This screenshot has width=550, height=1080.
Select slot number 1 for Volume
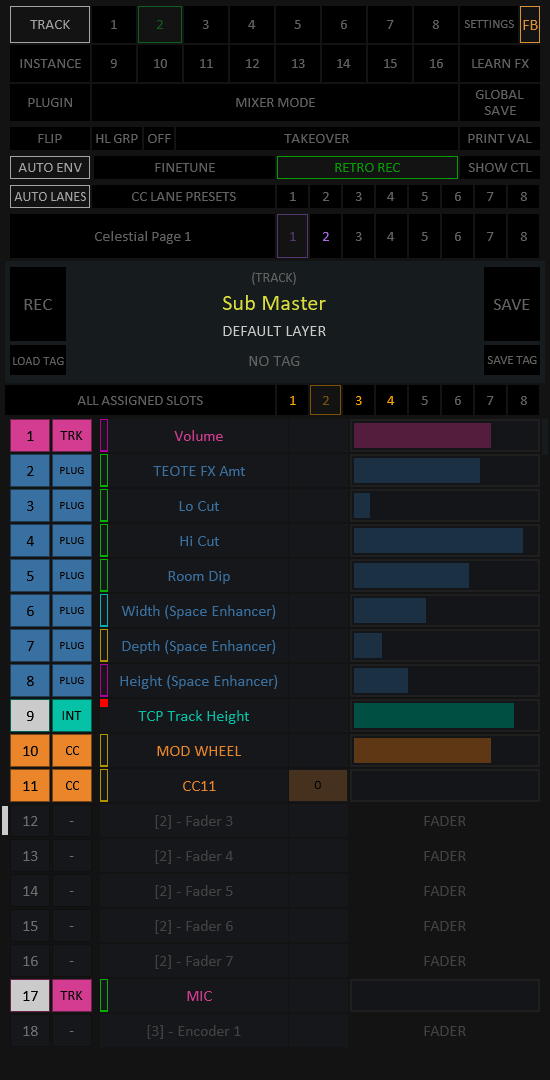[x=30, y=436]
